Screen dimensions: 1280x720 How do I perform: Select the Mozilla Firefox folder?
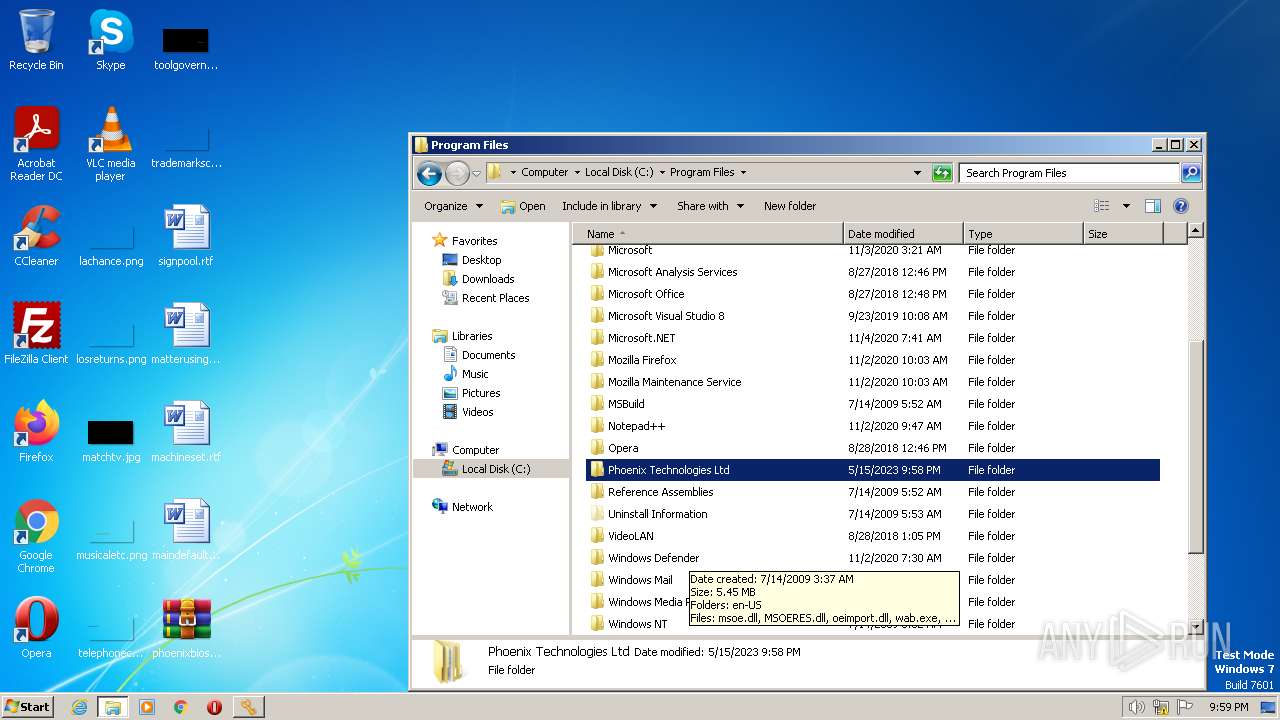point(642,360)
